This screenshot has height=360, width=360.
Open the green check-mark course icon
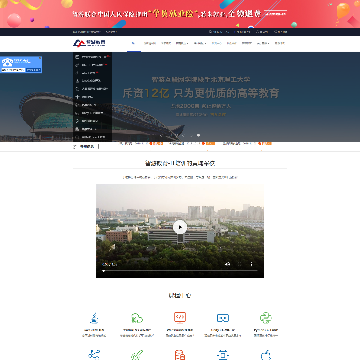pyautogui.click(x=137, y=355)
